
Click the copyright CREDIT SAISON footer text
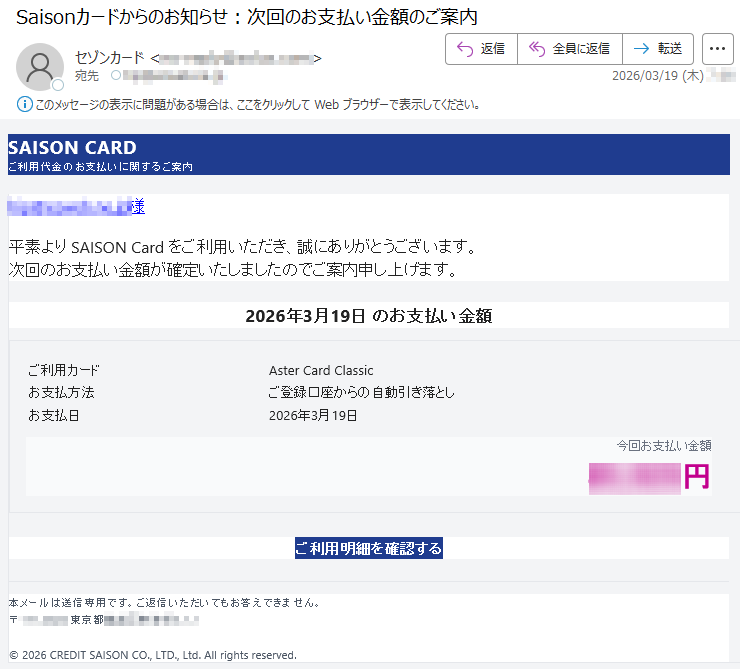click(x=153, y=655)
